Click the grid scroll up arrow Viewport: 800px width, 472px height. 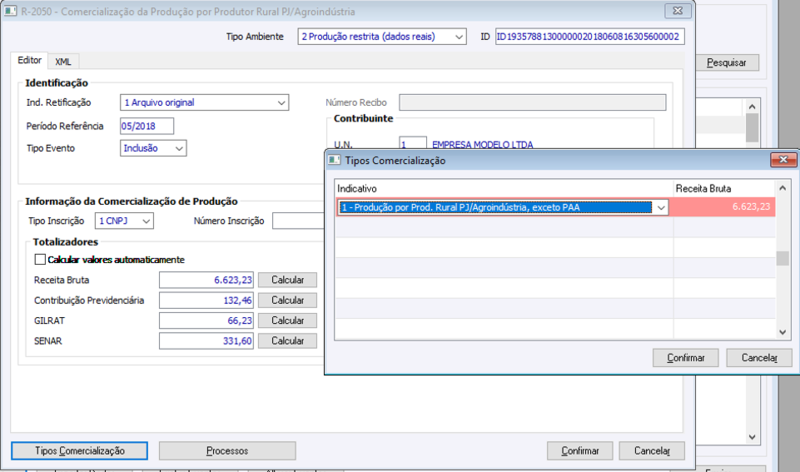(x=783, y=188)
